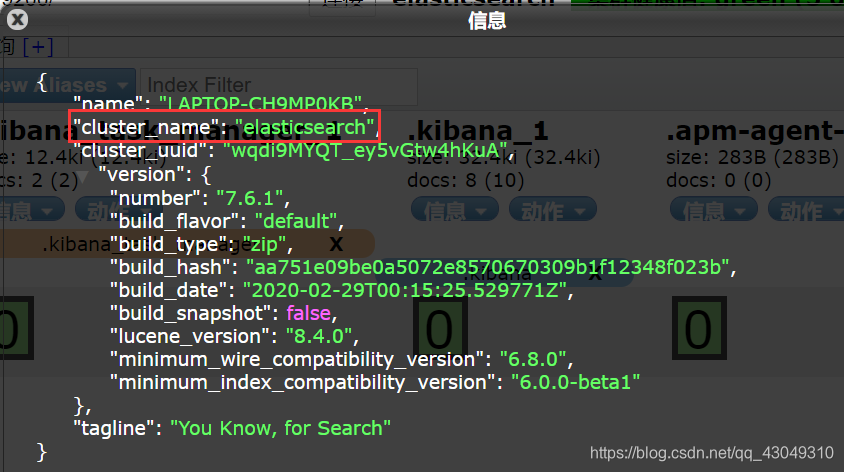
Task: Select the build_hash value string
Action: pos(488,267)
